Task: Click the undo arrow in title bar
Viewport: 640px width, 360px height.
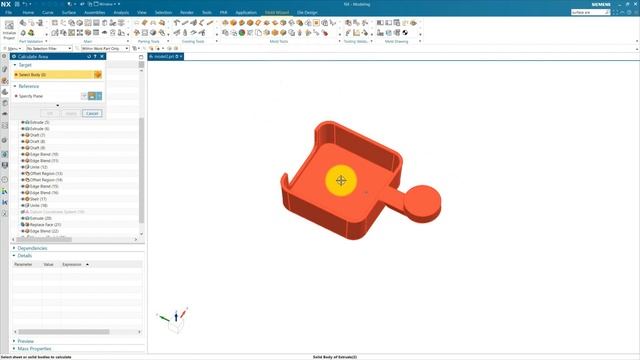Action: click(x=24, y=4)
